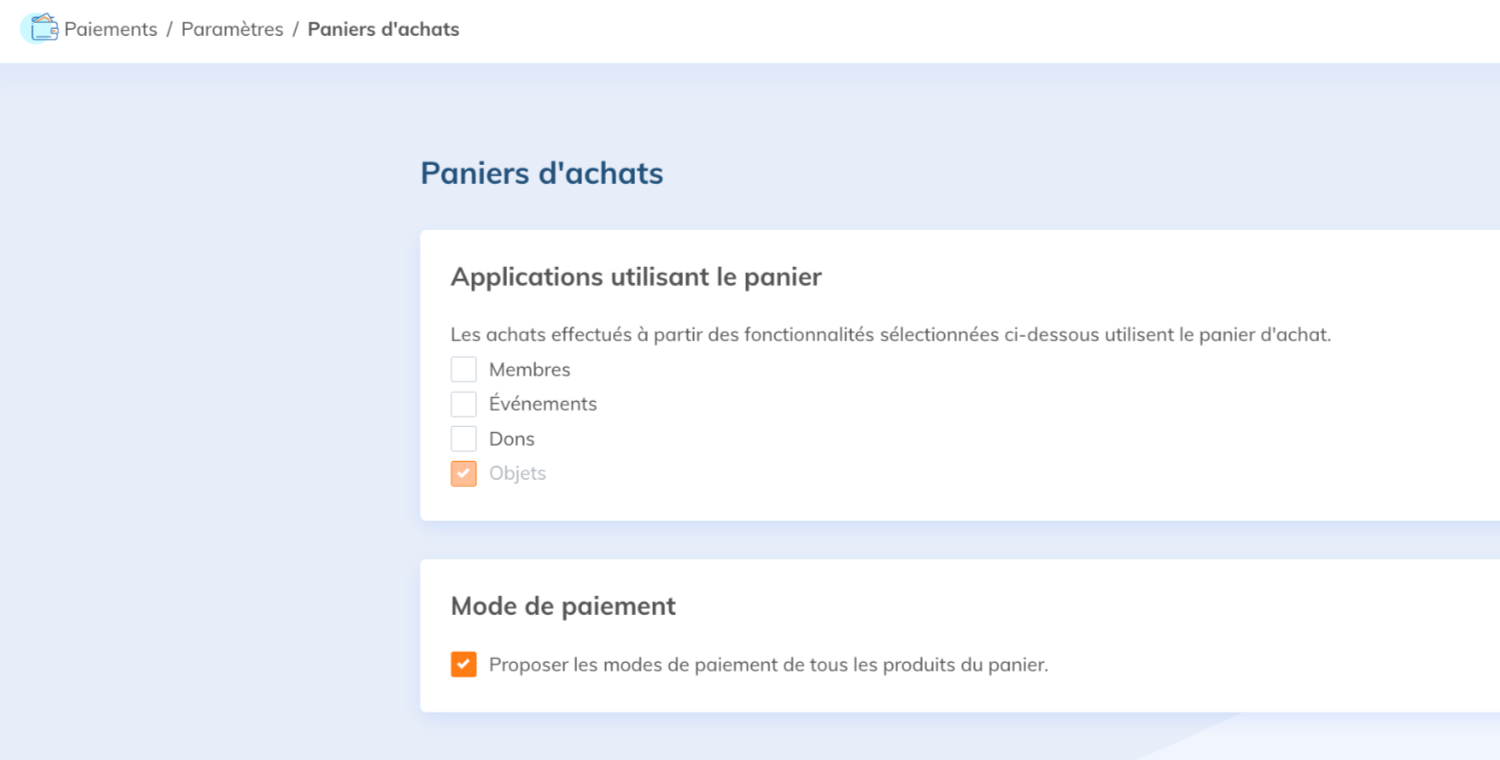Viewport: 1500px width, 760px height.
Task: Click the 'Proposer les modes de paiement' label
Action: click(768, 665)
